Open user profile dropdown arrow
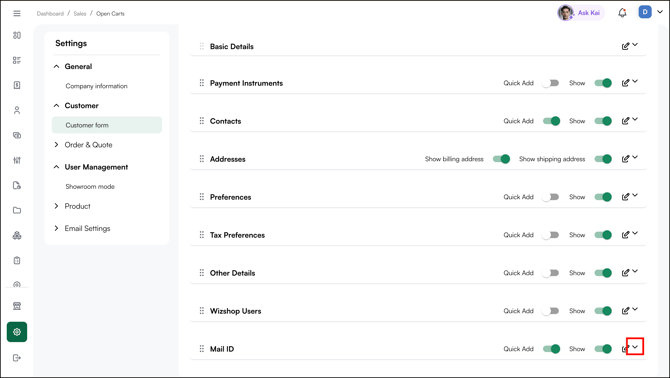This screenshot has width=670, height=378. pos(660,12)
